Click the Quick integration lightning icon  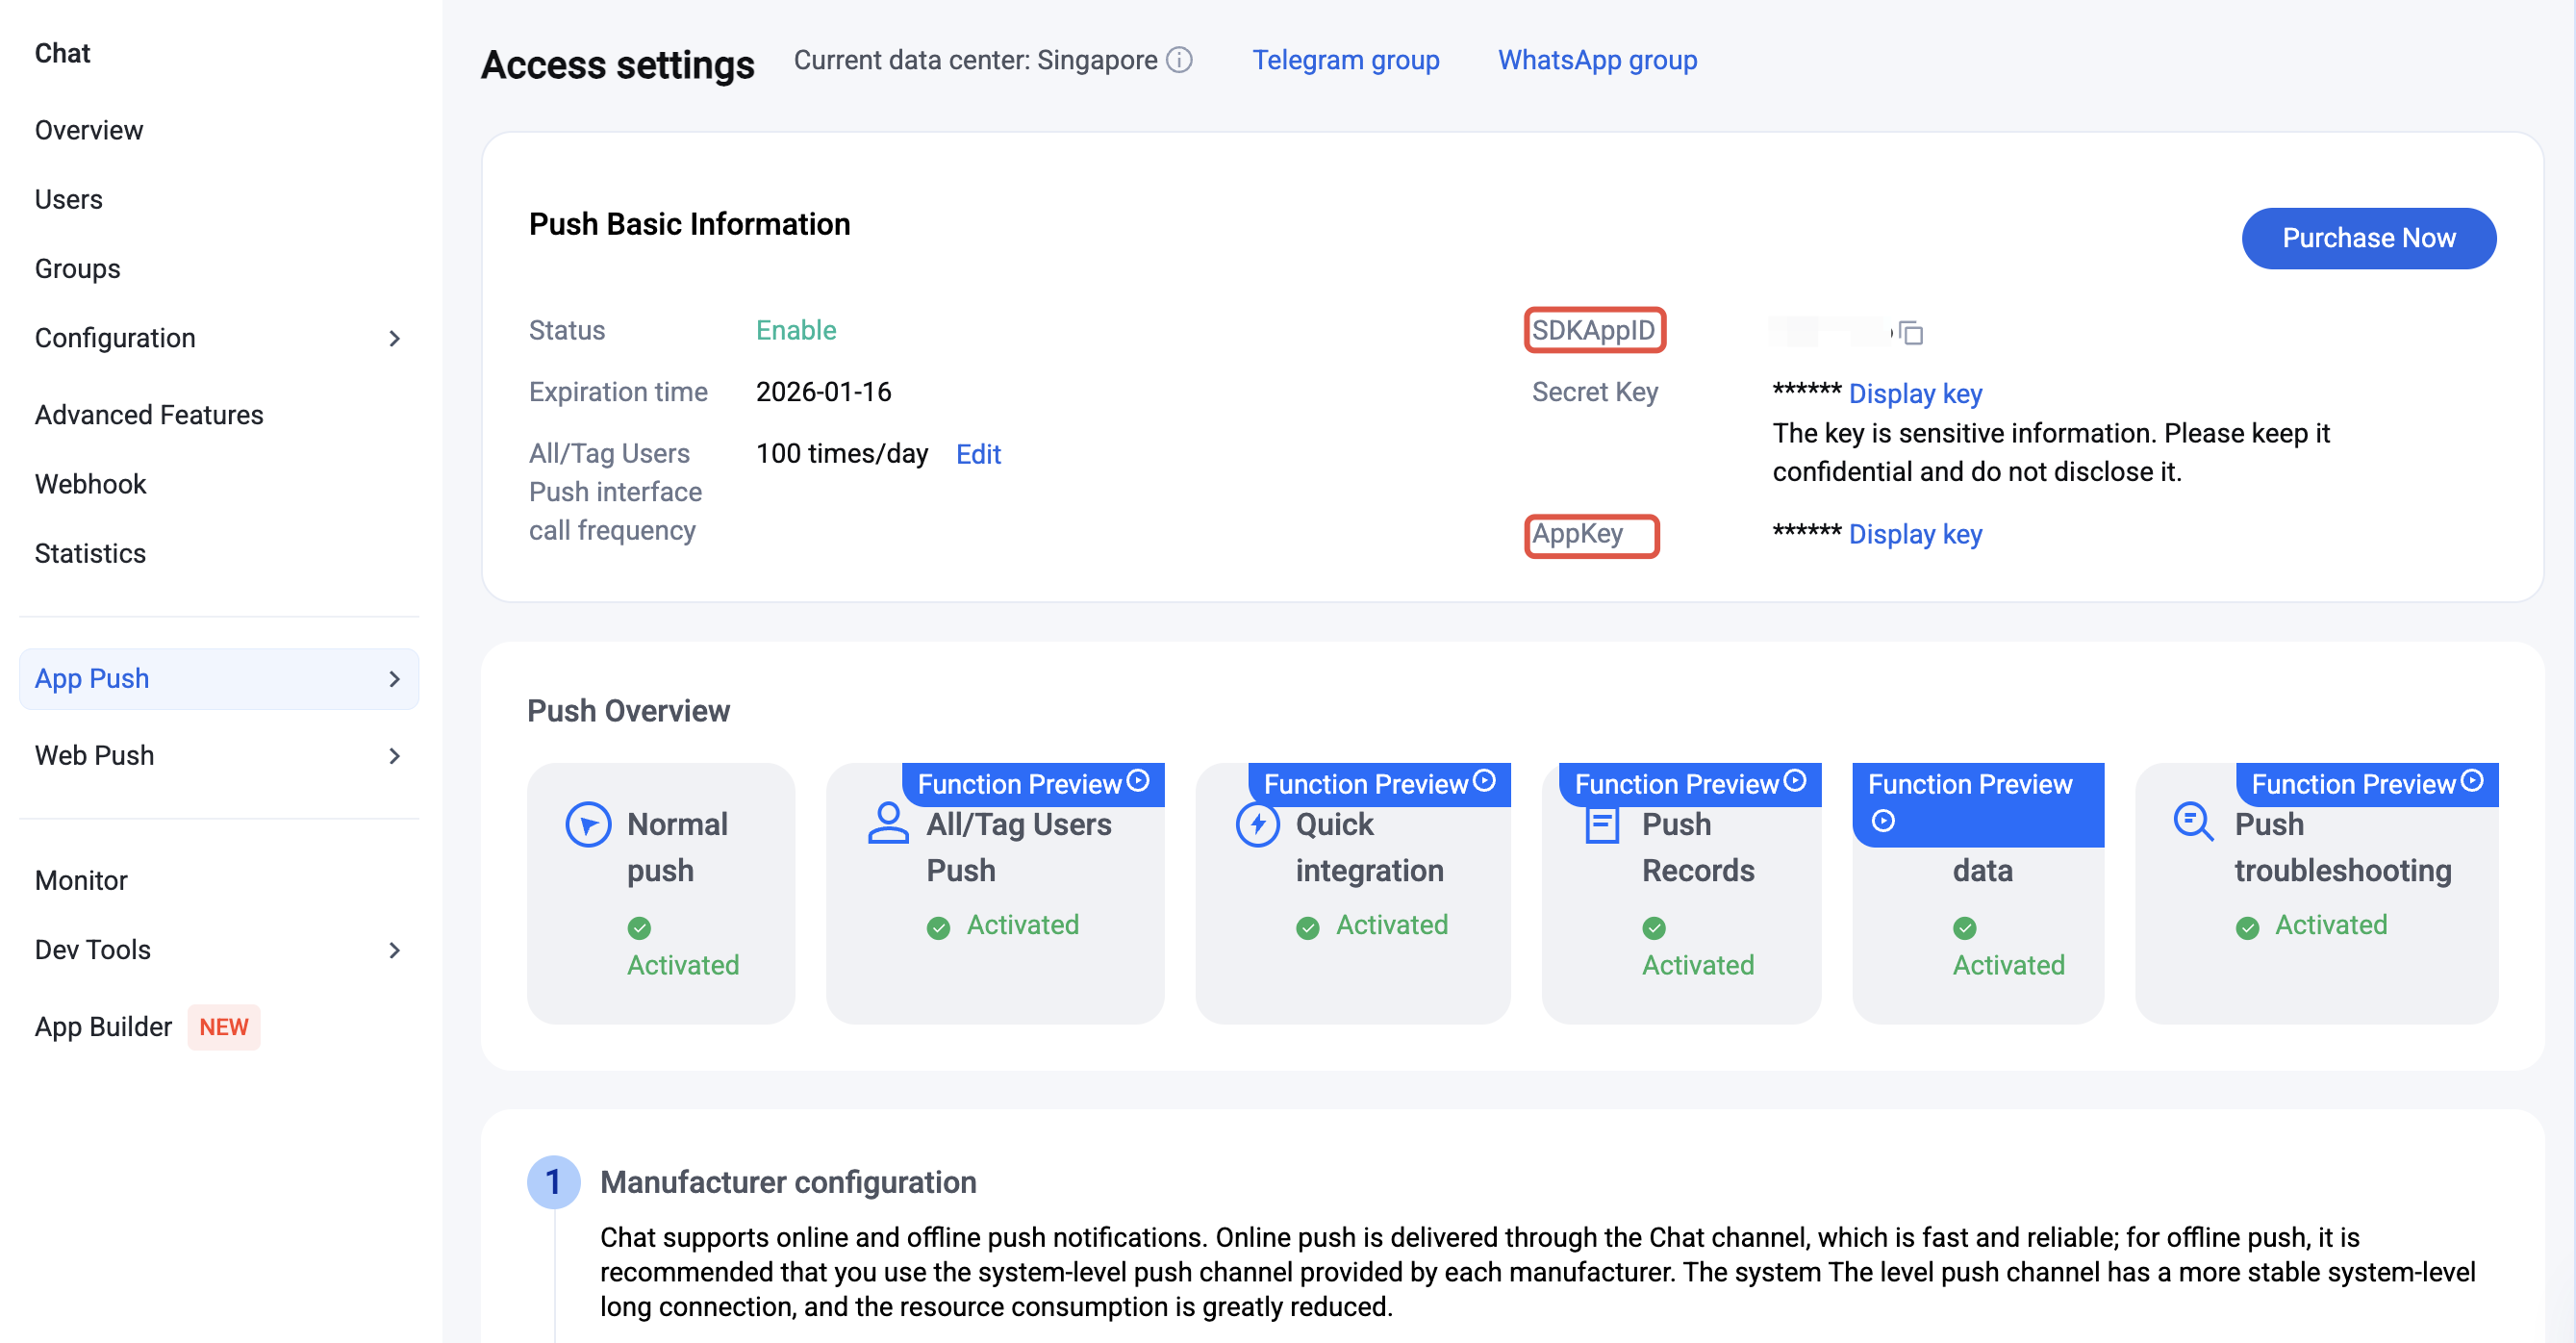(1257, 825)
